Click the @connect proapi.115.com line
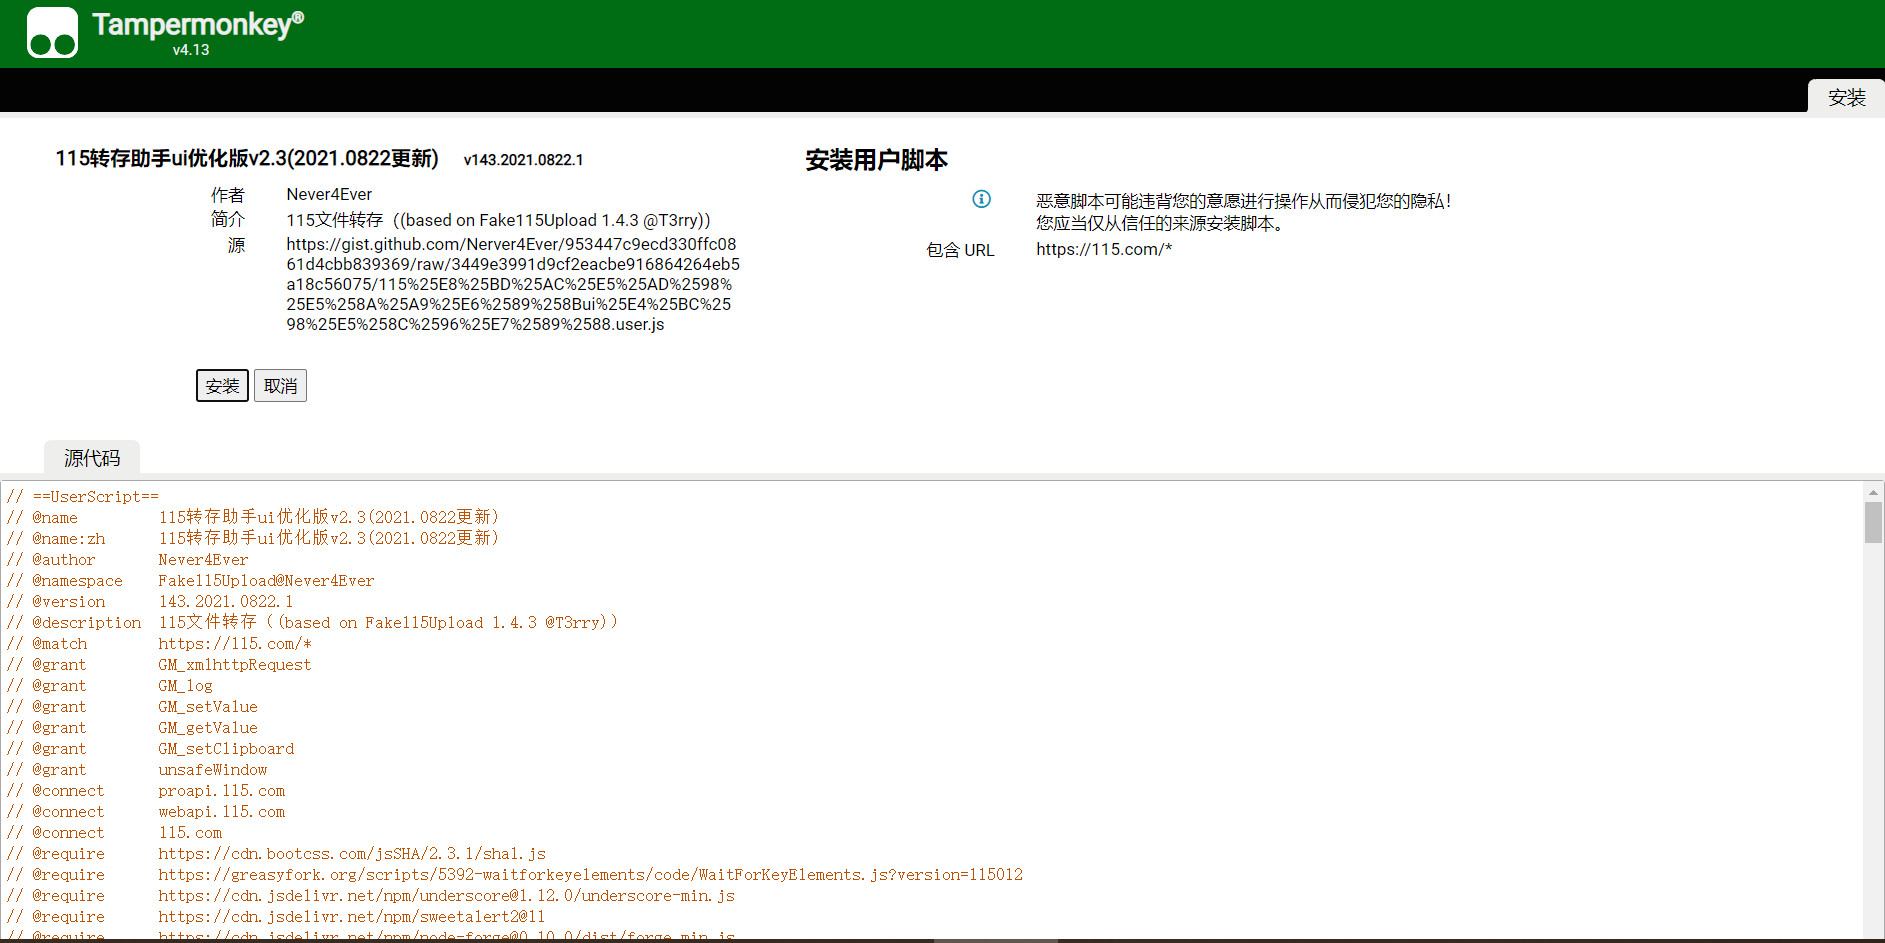Viewport: 1885px width, 943px height. point(146,791)
